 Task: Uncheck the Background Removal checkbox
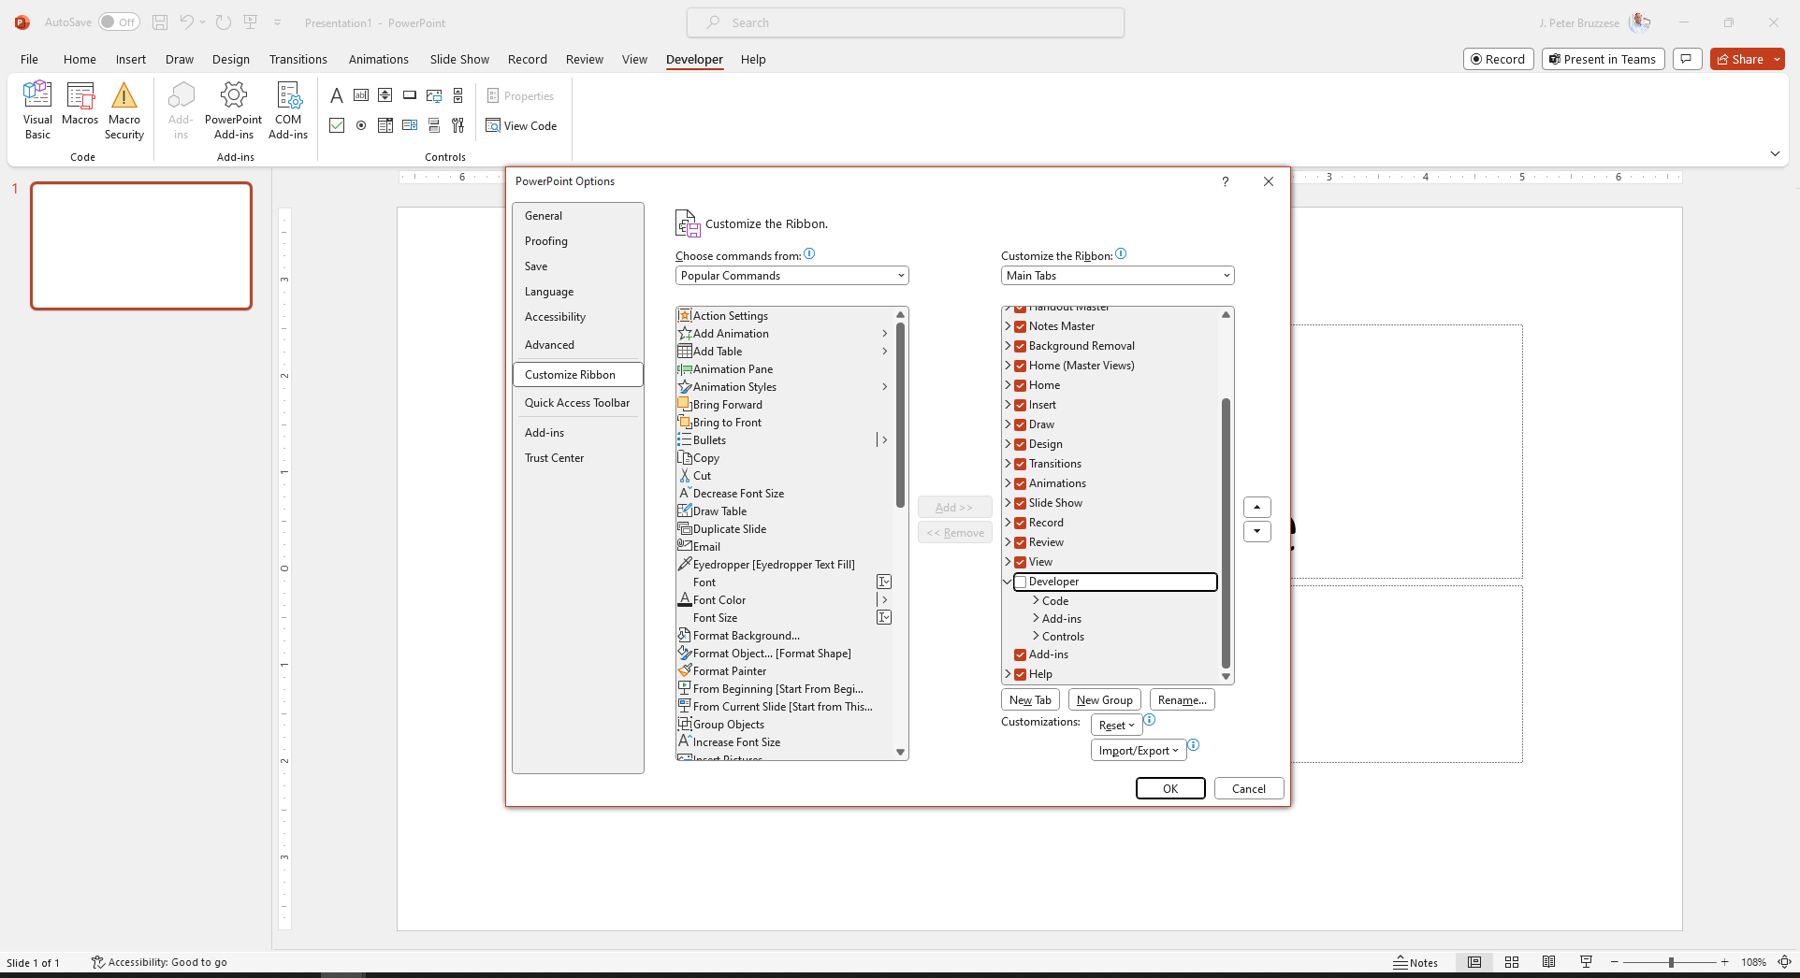coord(1020,346)
